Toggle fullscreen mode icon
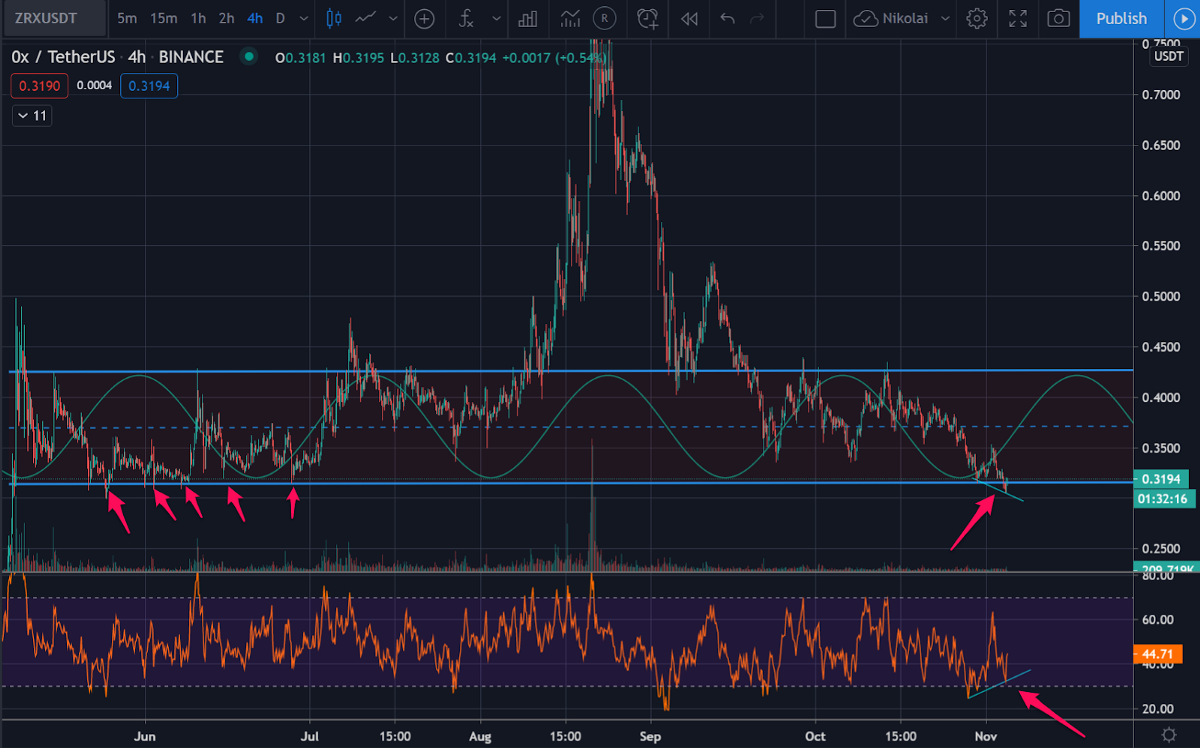Image resolution: width=1200 pixels, height=748 pixels. click(1018, 18)
